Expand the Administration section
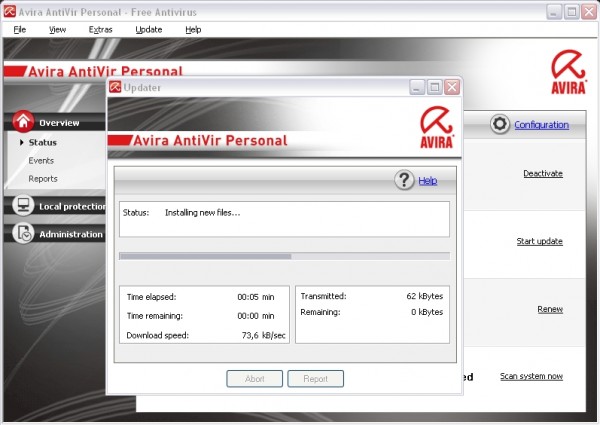This screenshot has height=425, width=600. tap(71, 234)
